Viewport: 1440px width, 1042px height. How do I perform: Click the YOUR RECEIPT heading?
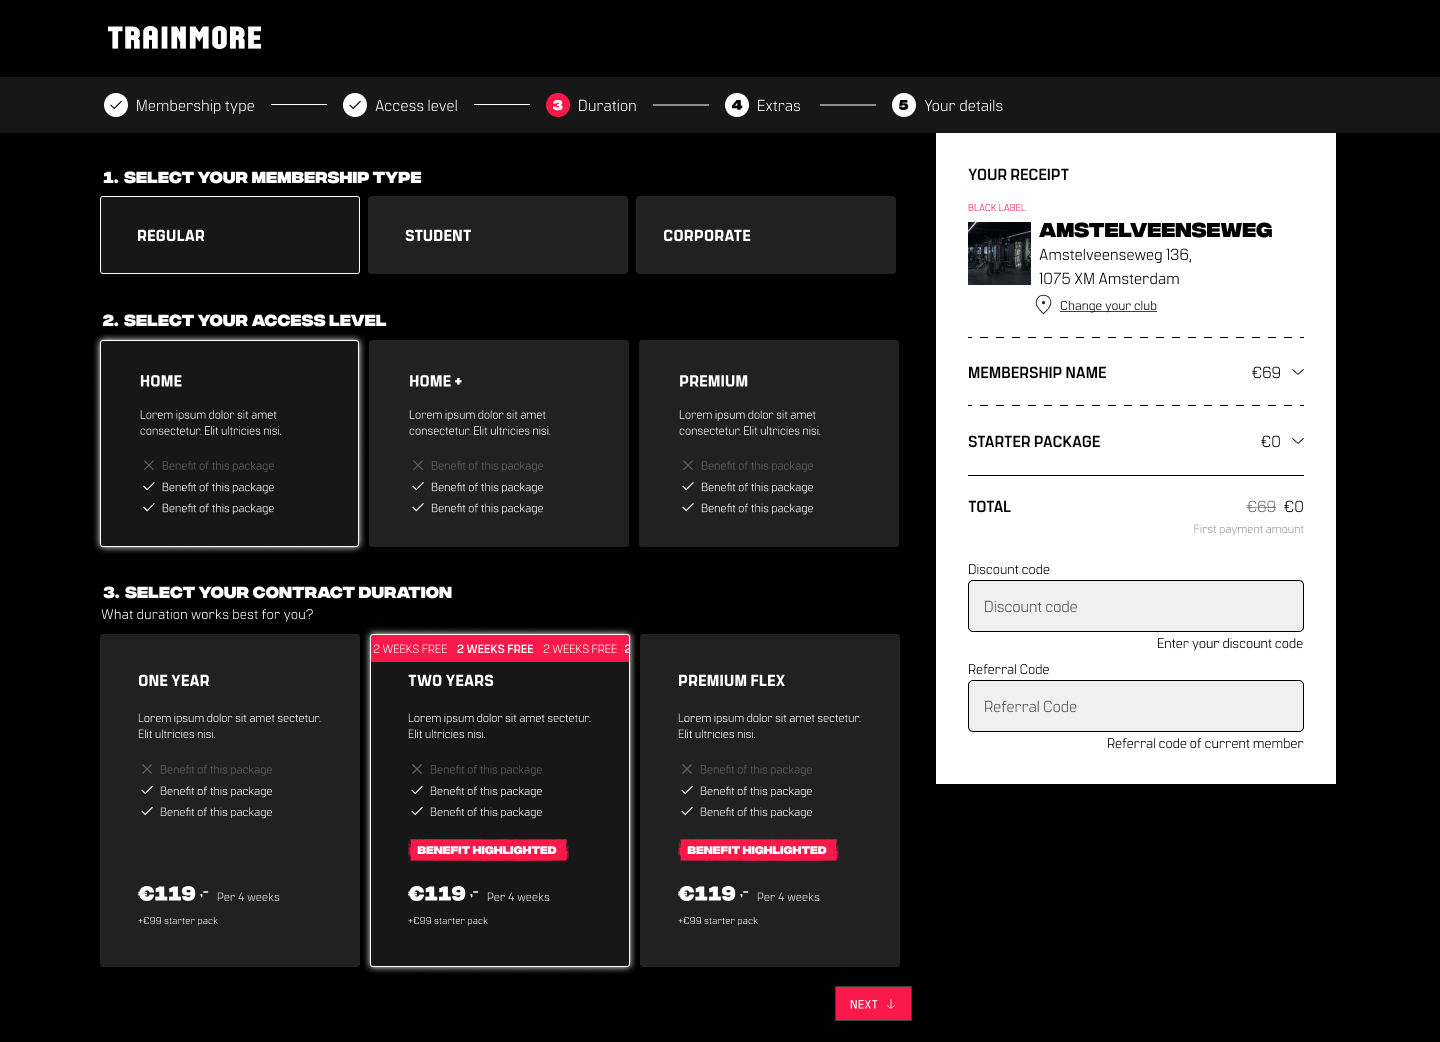1018,175
